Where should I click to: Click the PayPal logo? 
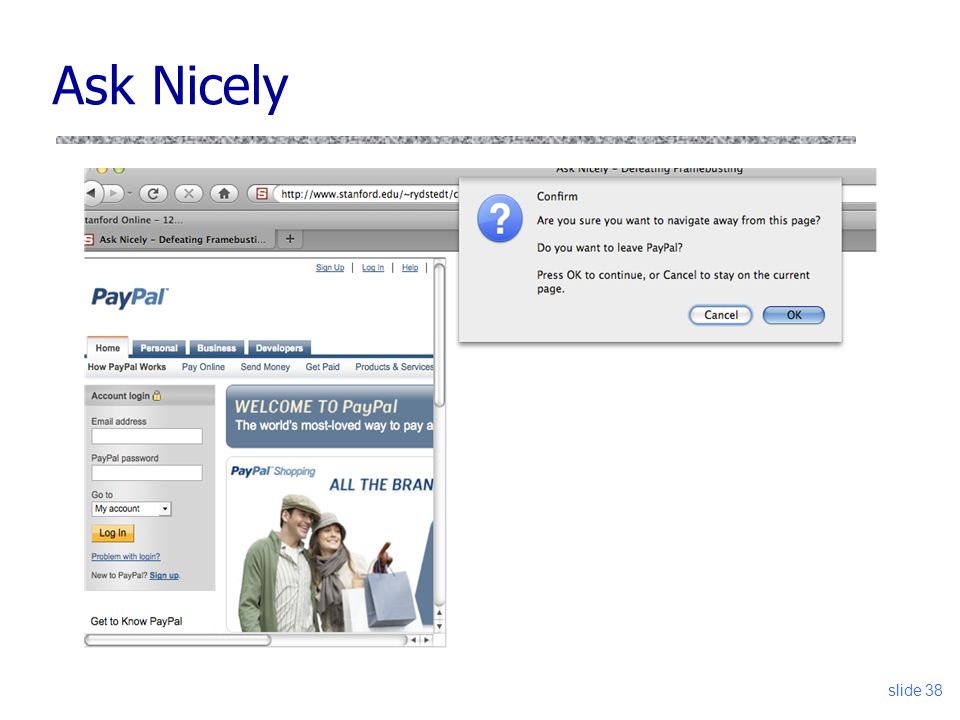tap(130, 298)
